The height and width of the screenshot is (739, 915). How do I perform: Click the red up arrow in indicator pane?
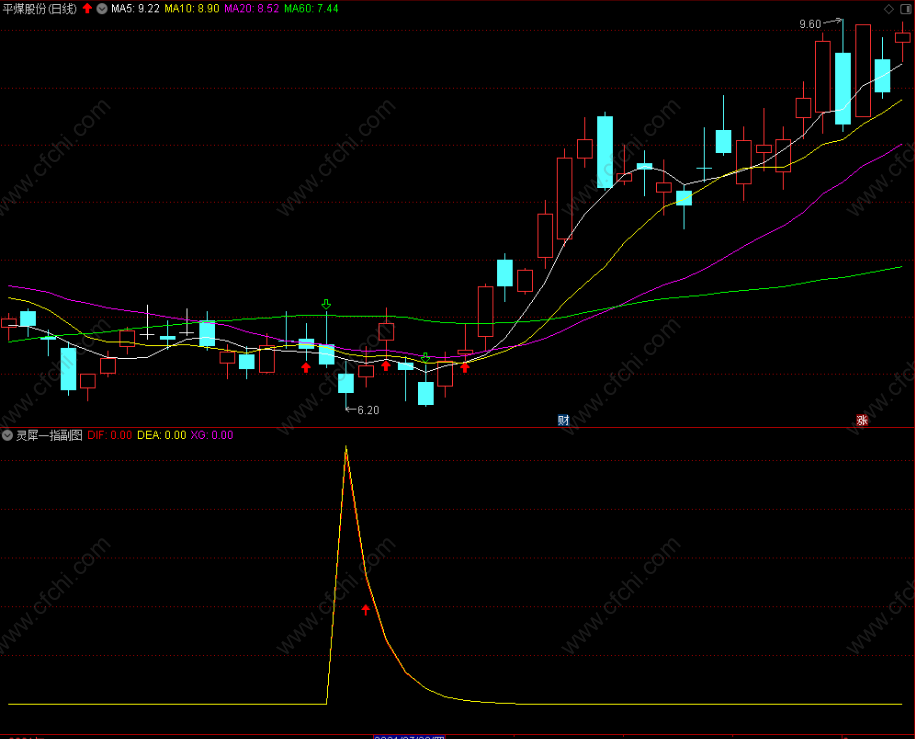tap(365, 610)
